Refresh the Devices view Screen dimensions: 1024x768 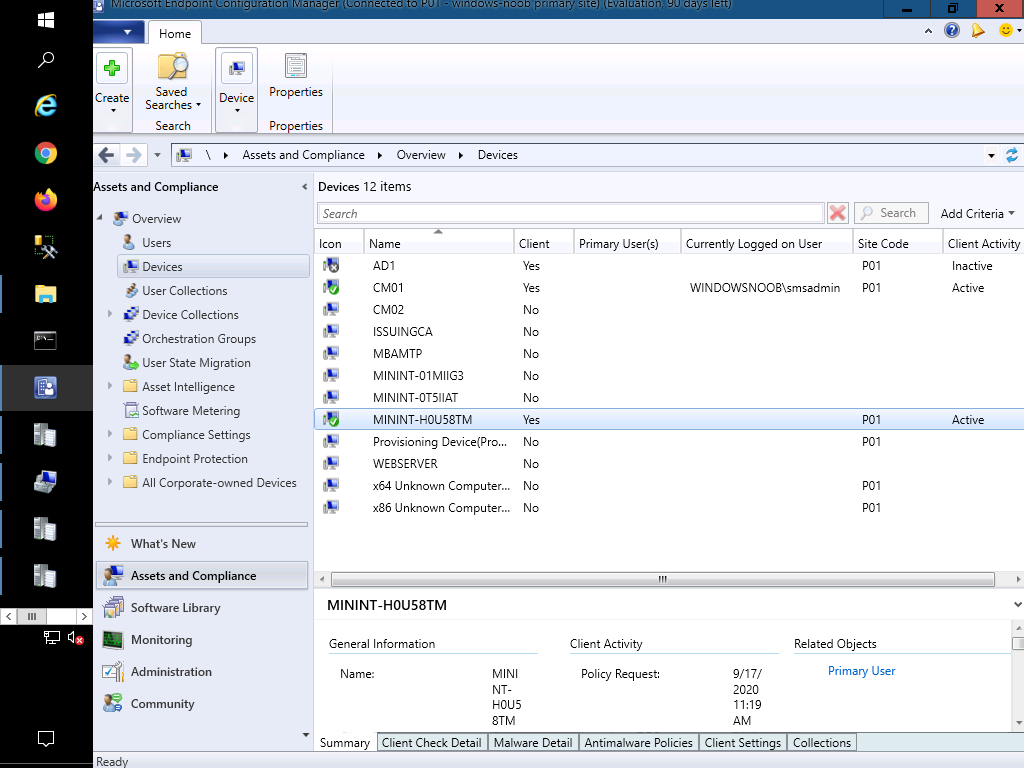pos(1012,155)
